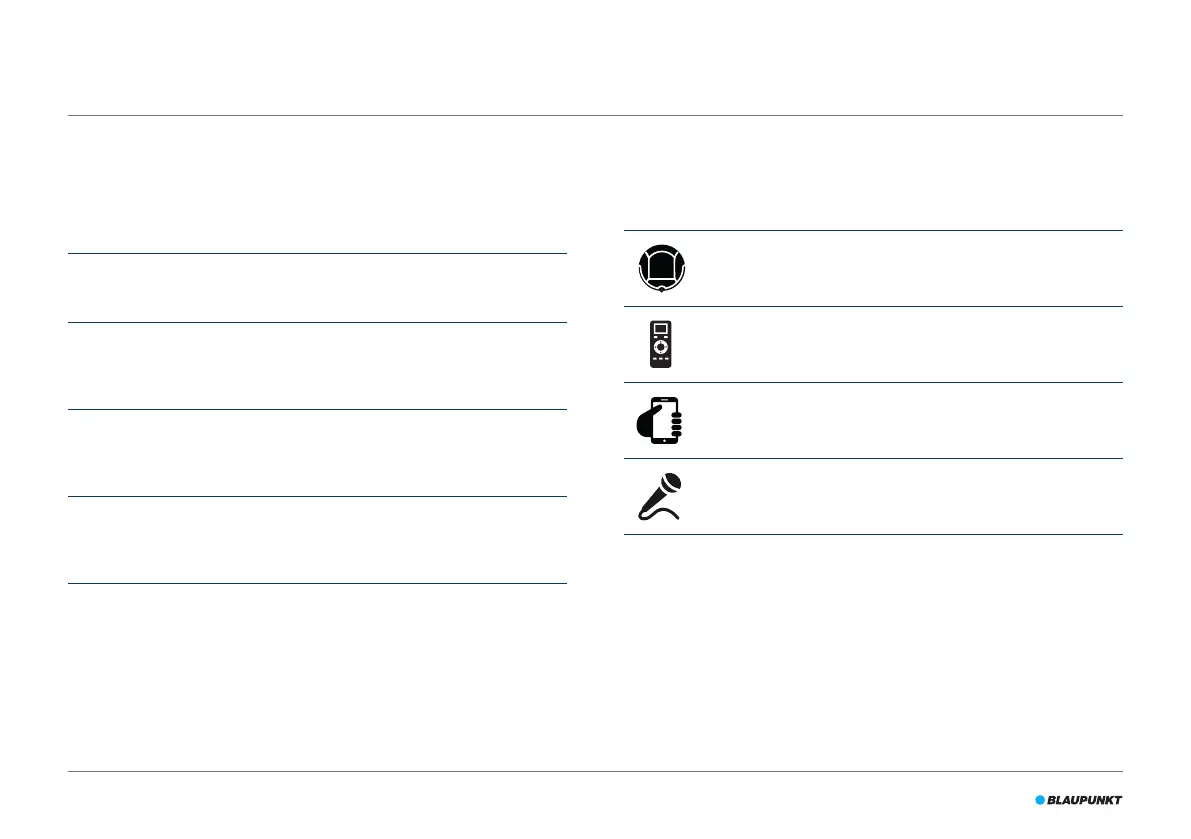Select the remote control icon

point(661,344)
